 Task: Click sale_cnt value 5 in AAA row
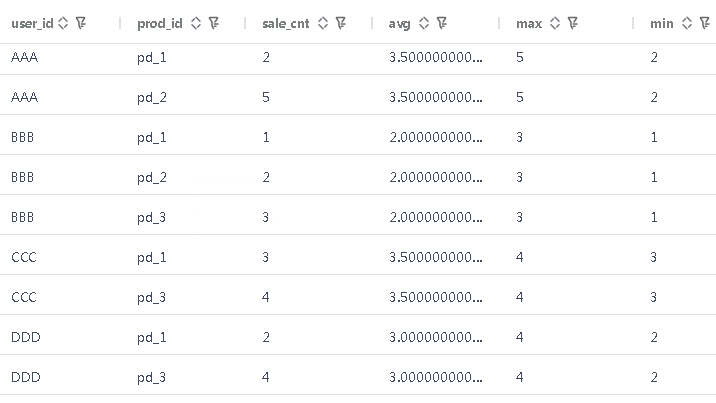266,97
